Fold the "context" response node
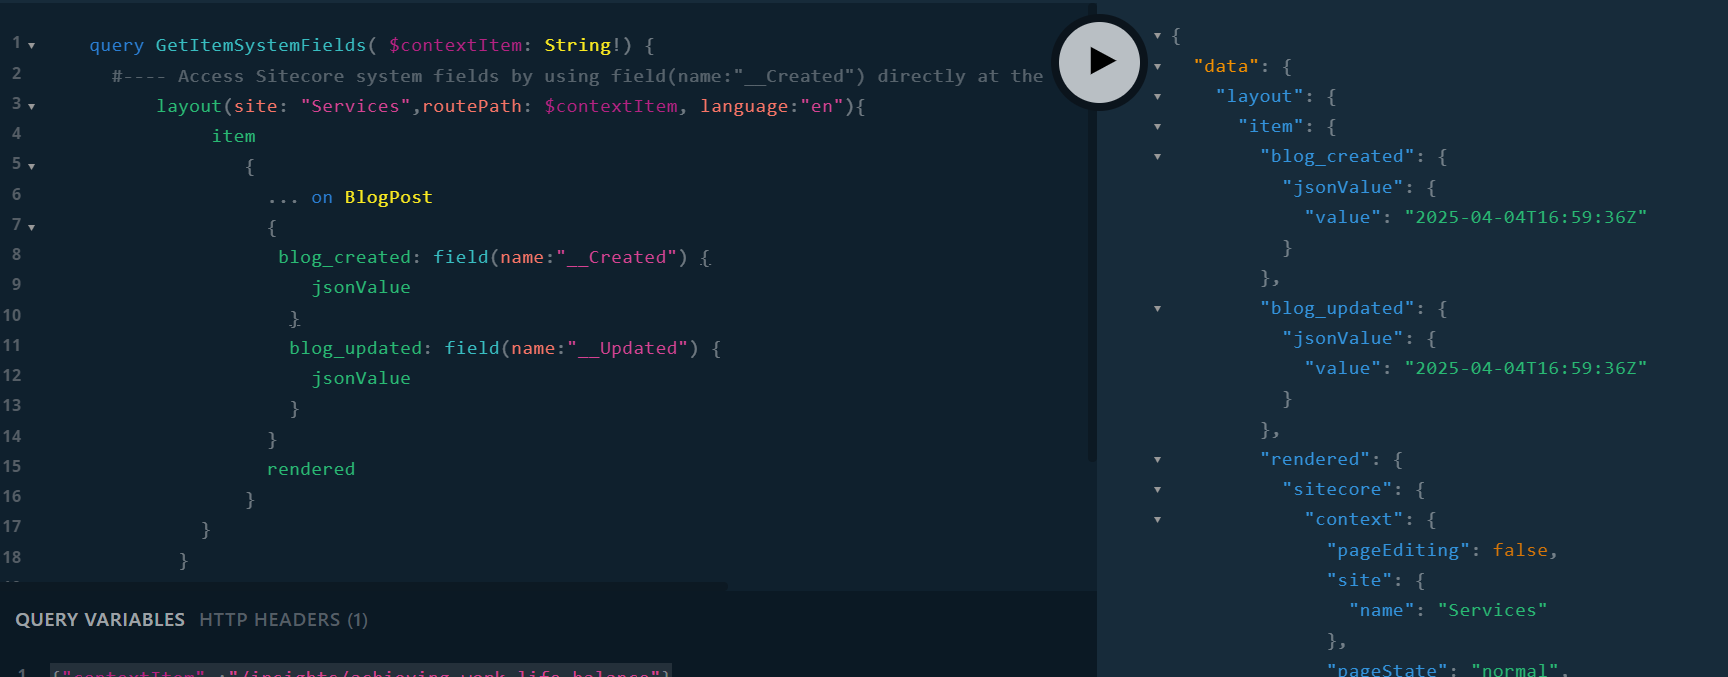Viewport: 1728px width, 677px height. (1157, 520)
